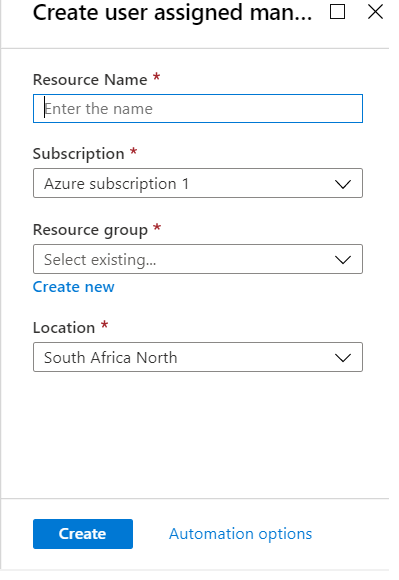Click the 'Location' field label
399x580 pixels.
pos(64,328)
